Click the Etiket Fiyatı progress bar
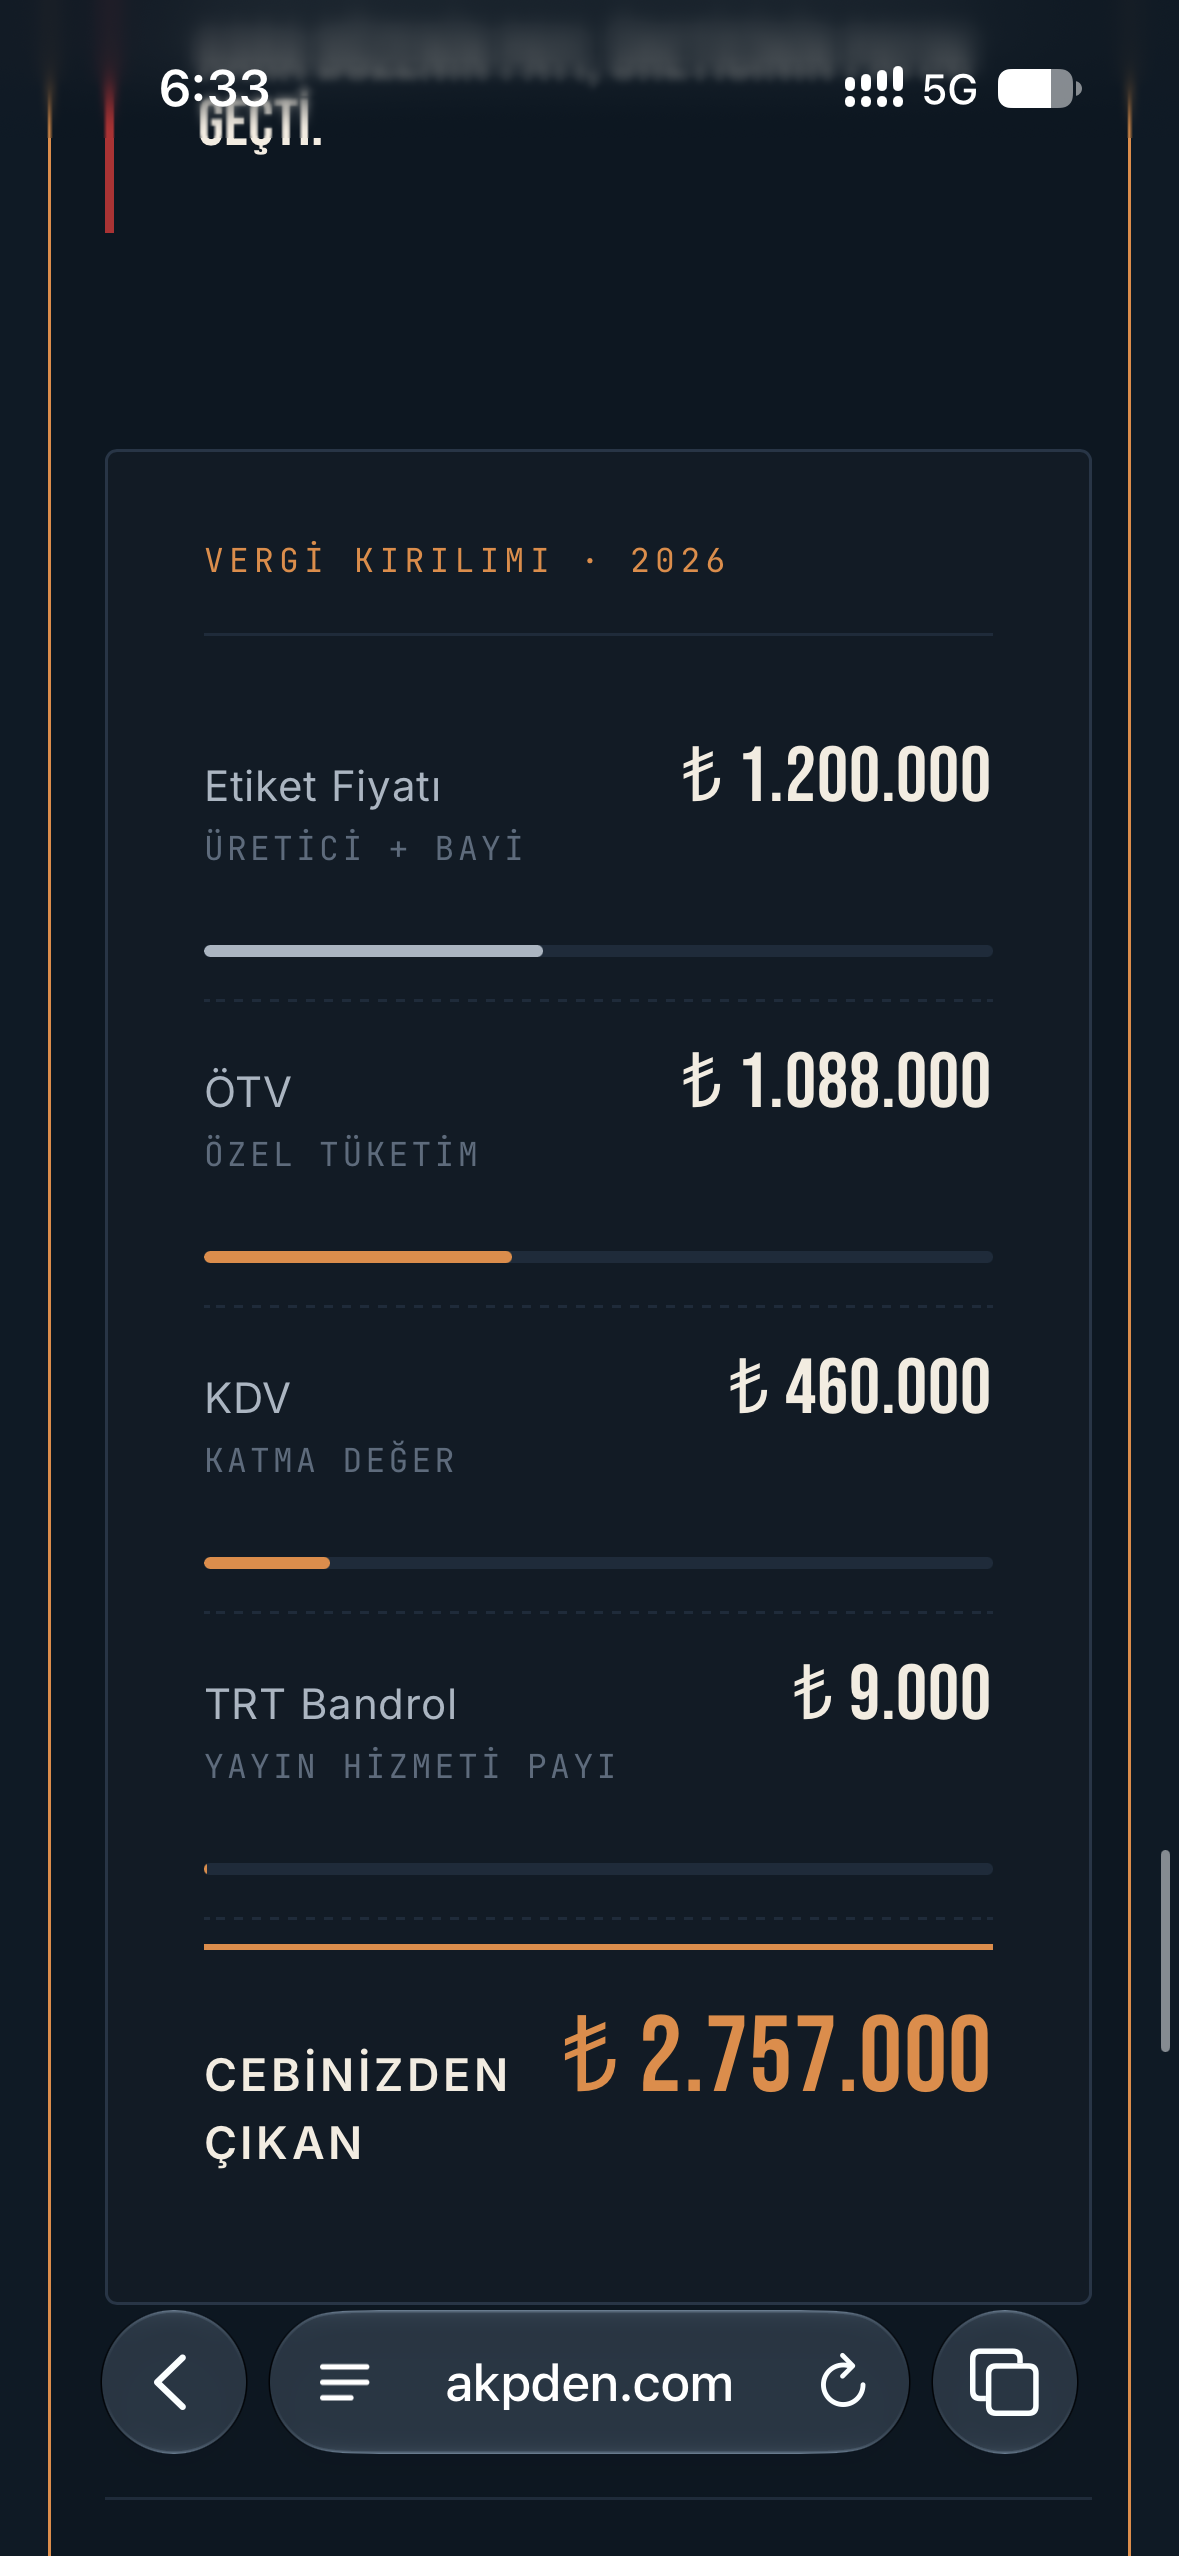 [x=598, y=951]
